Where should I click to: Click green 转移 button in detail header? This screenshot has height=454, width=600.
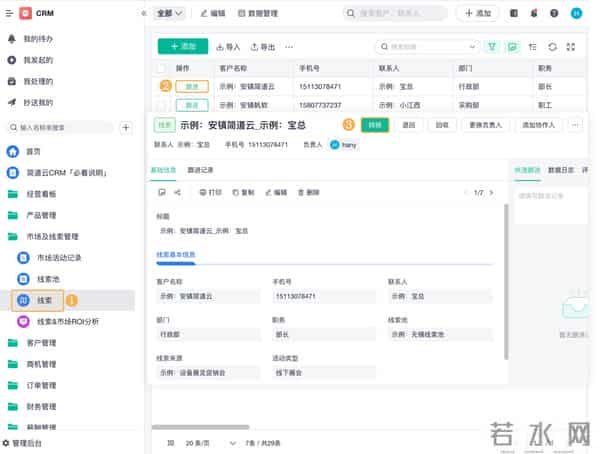(375, 125)
